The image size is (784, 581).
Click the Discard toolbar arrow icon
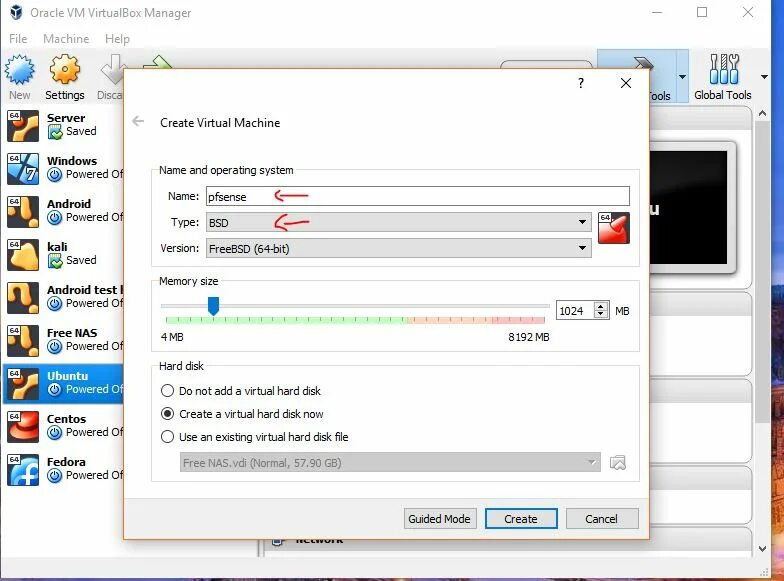coord(112,70)
